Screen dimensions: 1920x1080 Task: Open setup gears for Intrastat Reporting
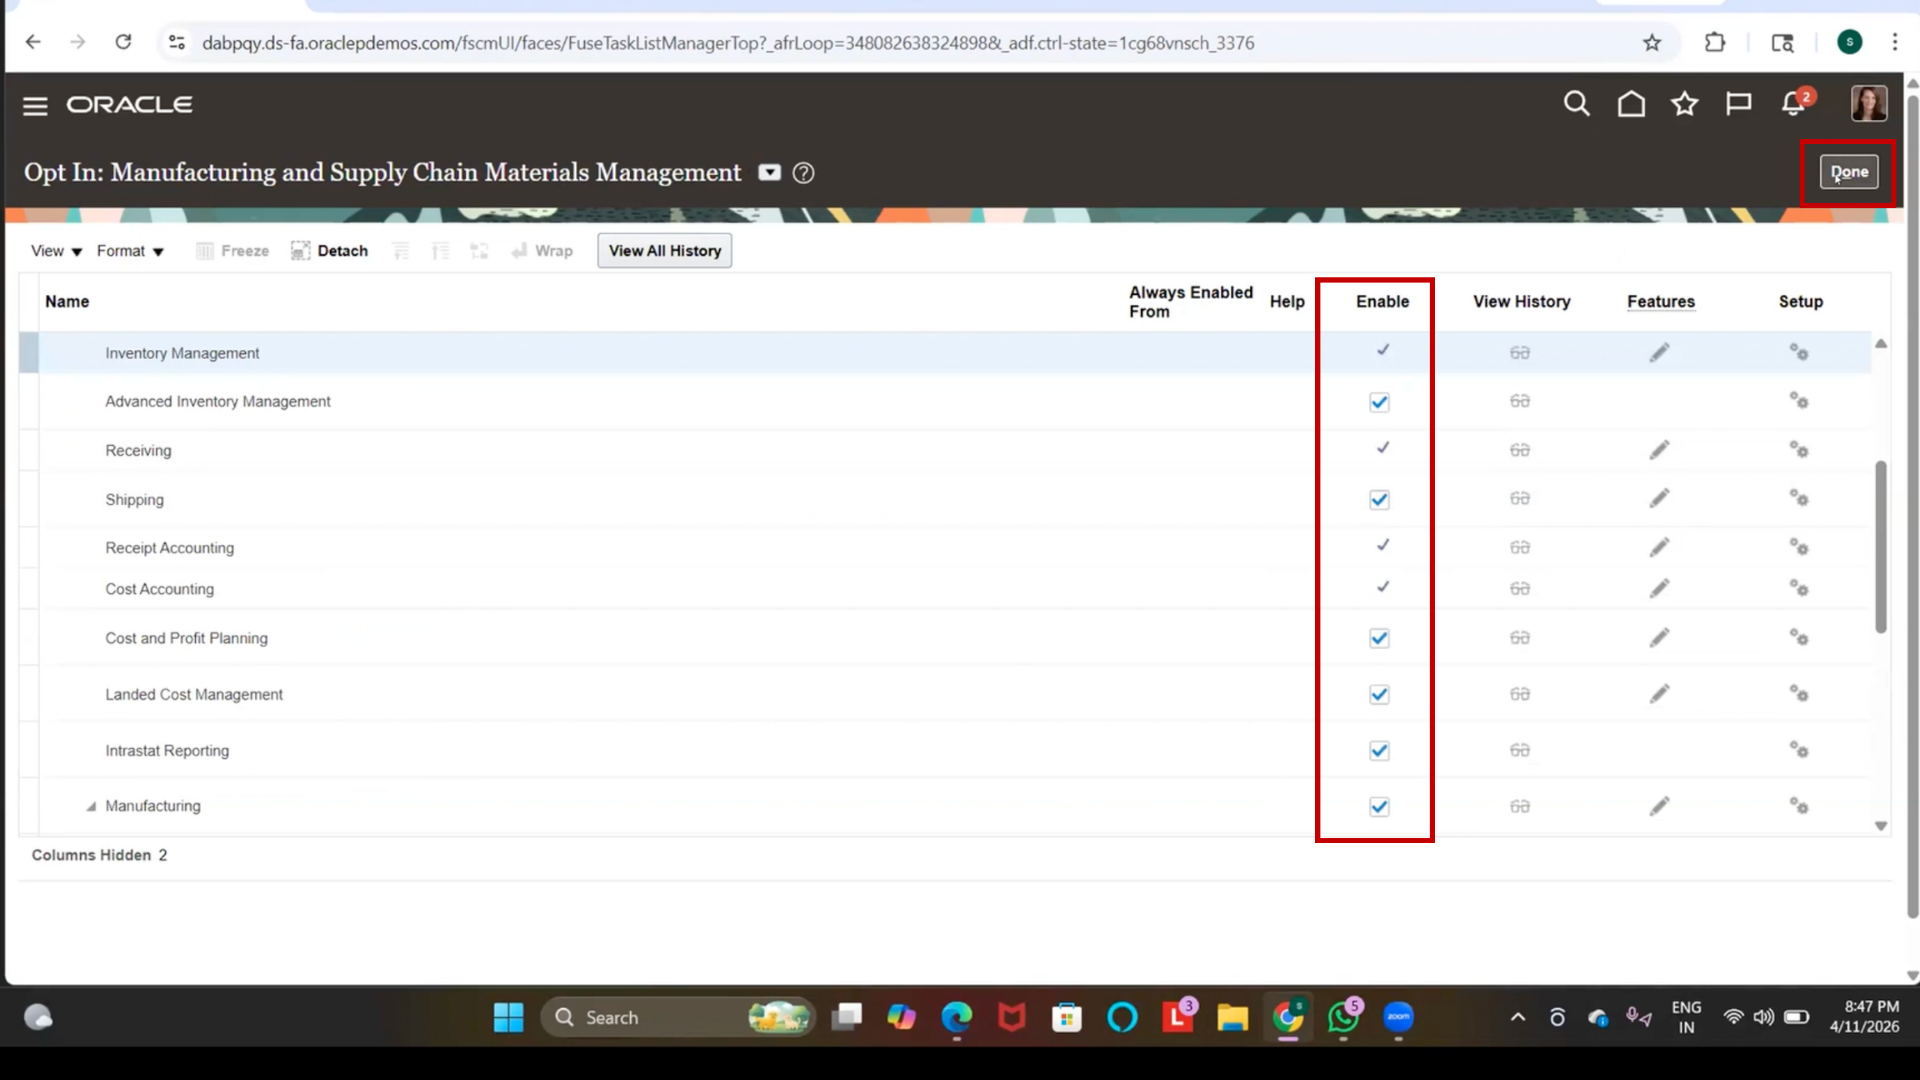point(1799,749)
